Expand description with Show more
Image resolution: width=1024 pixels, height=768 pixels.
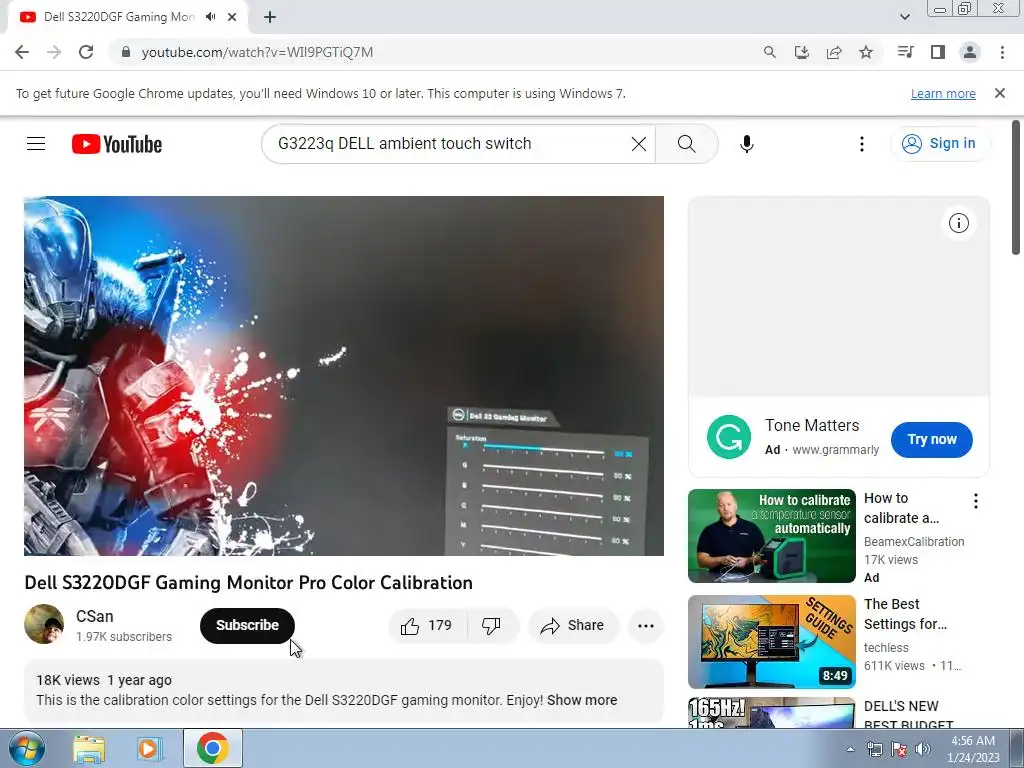[582, 700]
